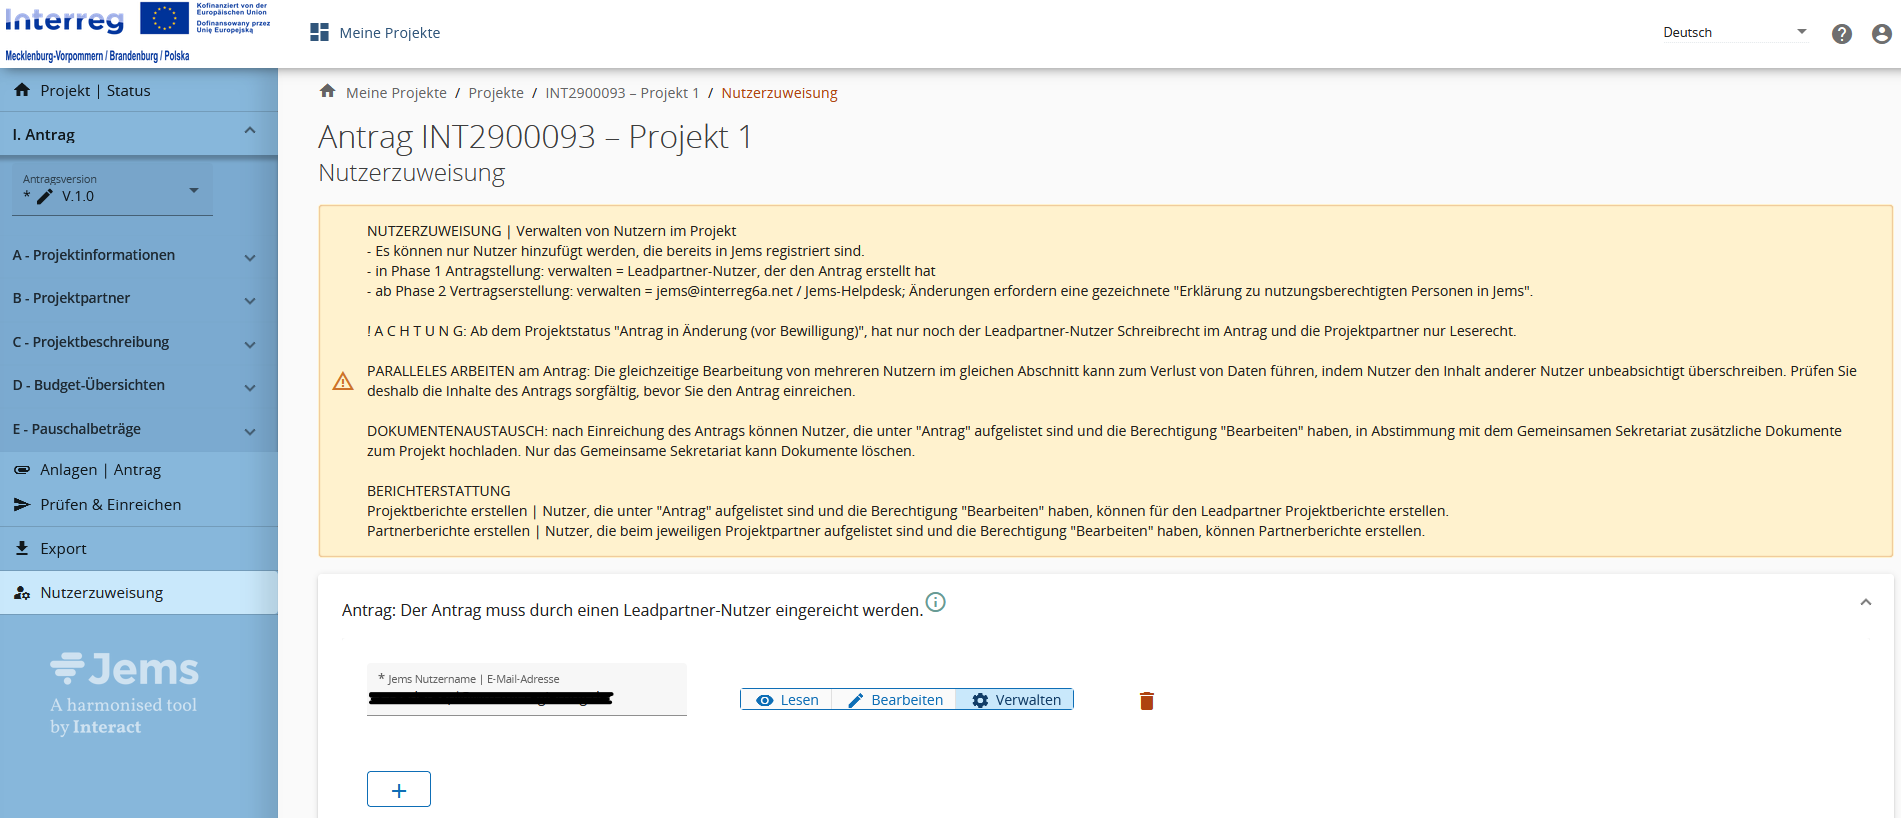The height and width of the screenshot is (818, 1901).
Task: Set user permission to Verwalten
Action: [x=1016, y=700]
